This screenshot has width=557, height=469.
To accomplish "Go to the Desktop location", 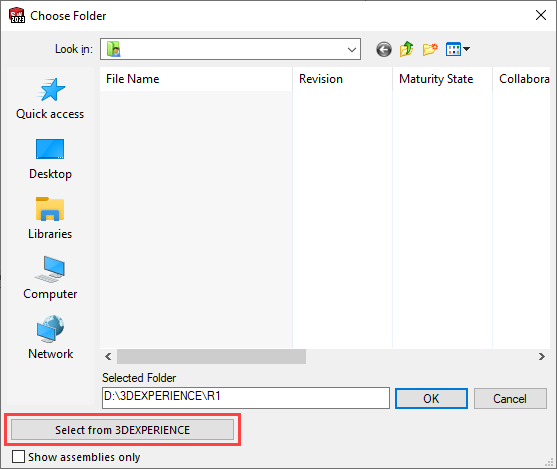I will pyautogui.click(x=50, y=159).
